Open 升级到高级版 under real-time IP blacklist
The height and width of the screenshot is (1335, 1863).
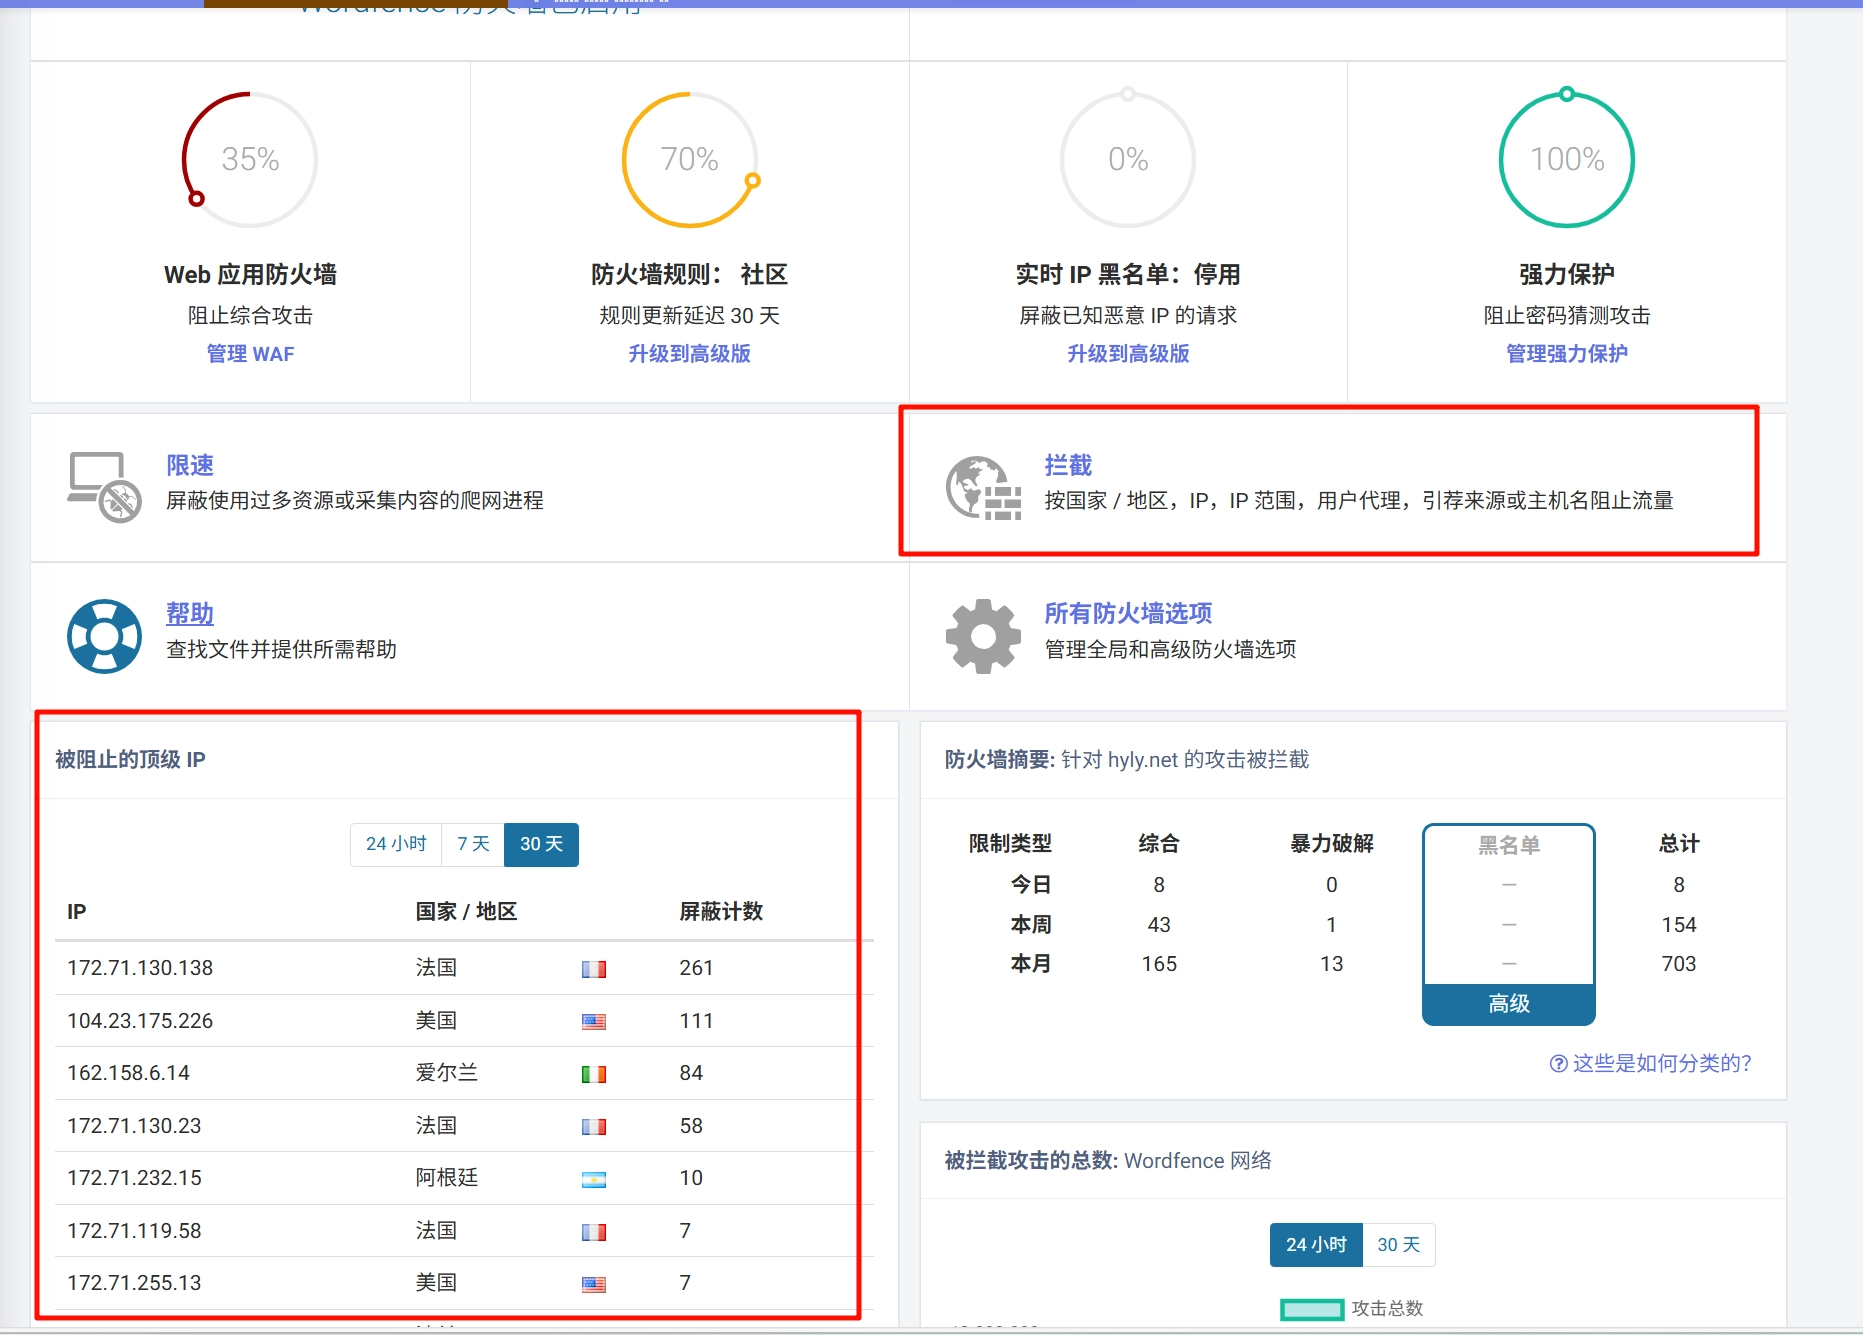pyautogui.click(x=1128, y=354)
